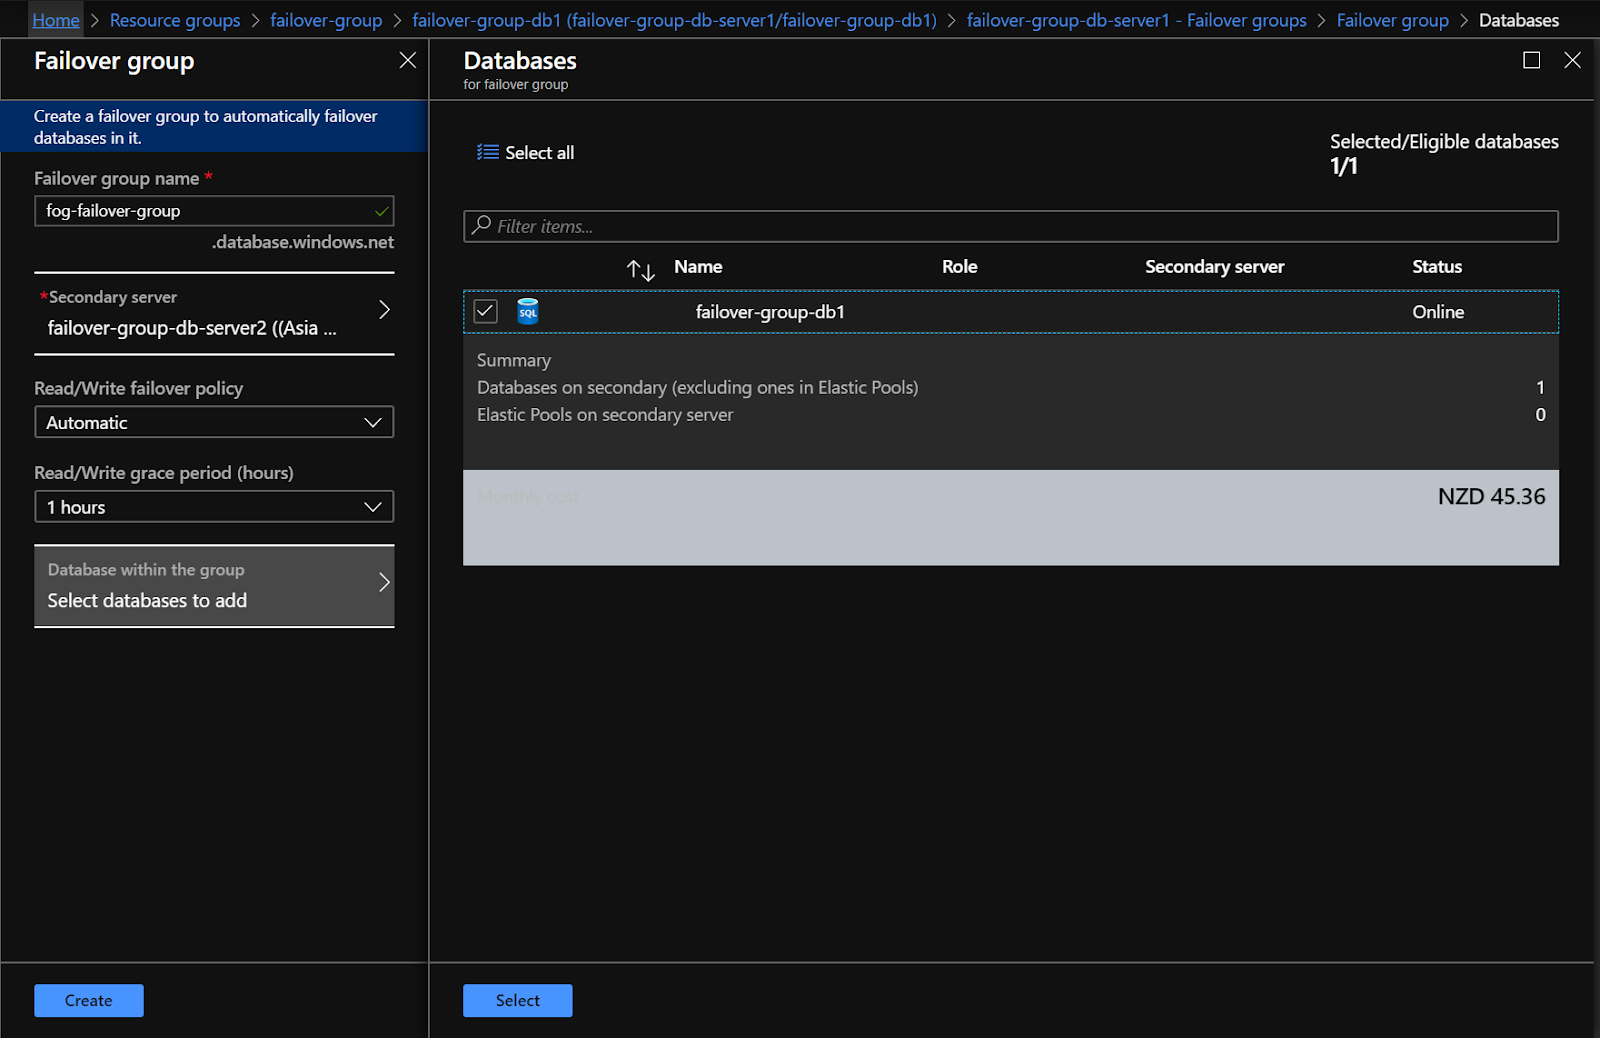Image resolution: width=1600 pixels, height=1038 pixels.
Task: Click the Create button
Action: [x=88, y=1000]
